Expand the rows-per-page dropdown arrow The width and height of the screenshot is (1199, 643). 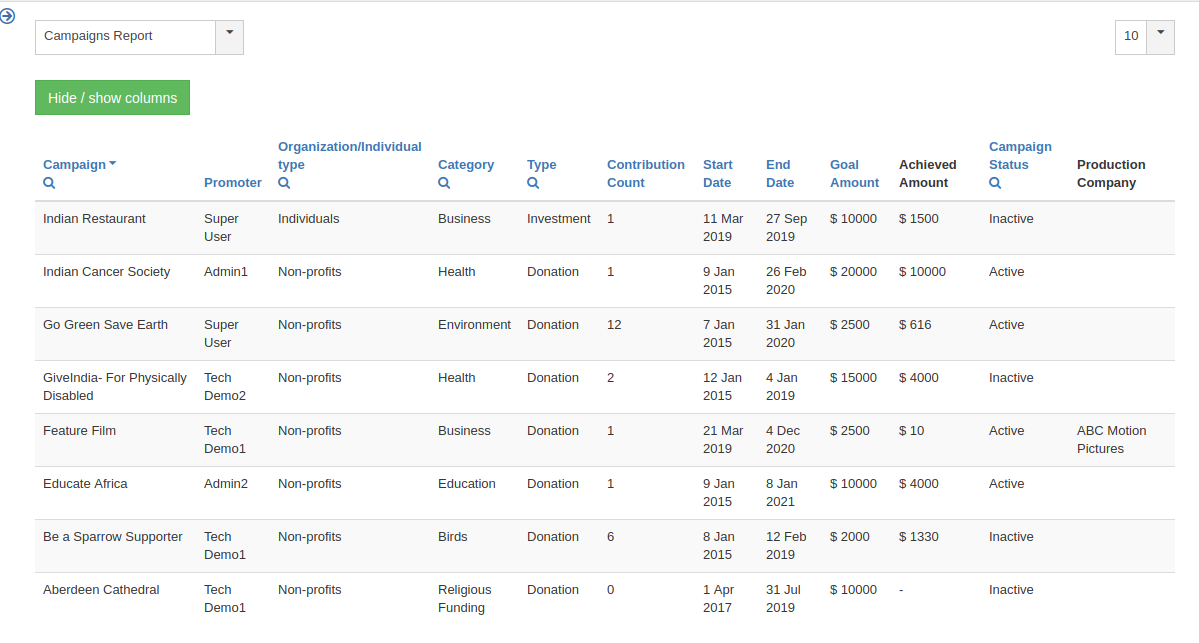coord(1160,36)
